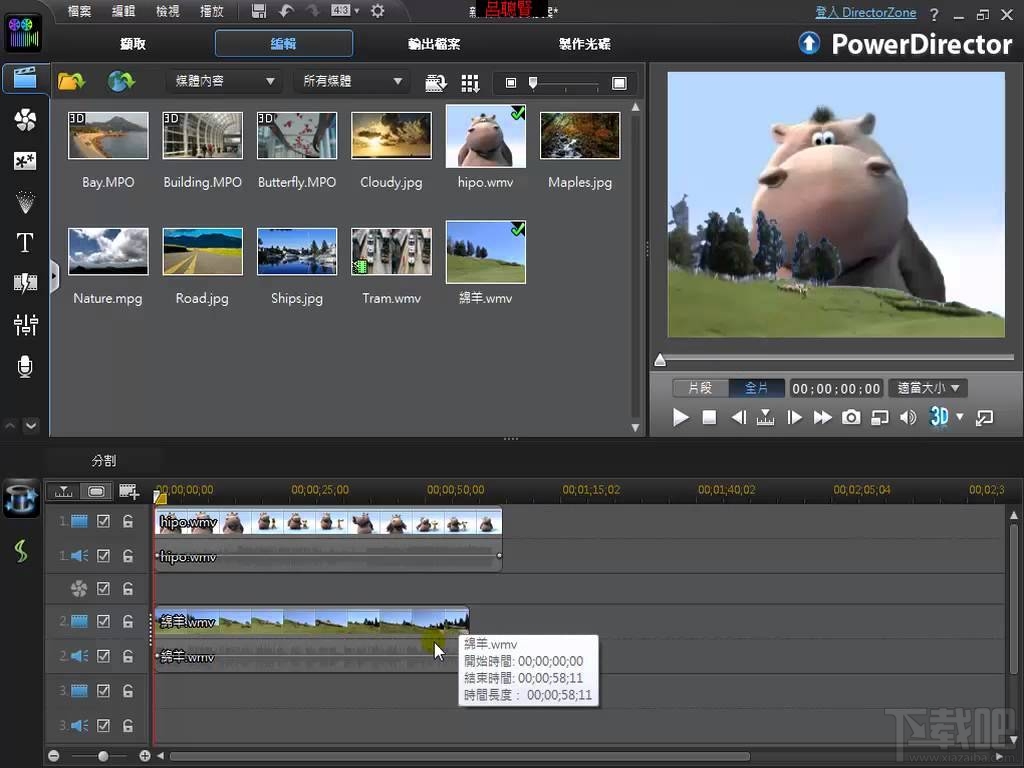The height and width of the screenshot is (768, 1024).
Task: Click the 登入 DirectorZone link
Action: point(865,13)
